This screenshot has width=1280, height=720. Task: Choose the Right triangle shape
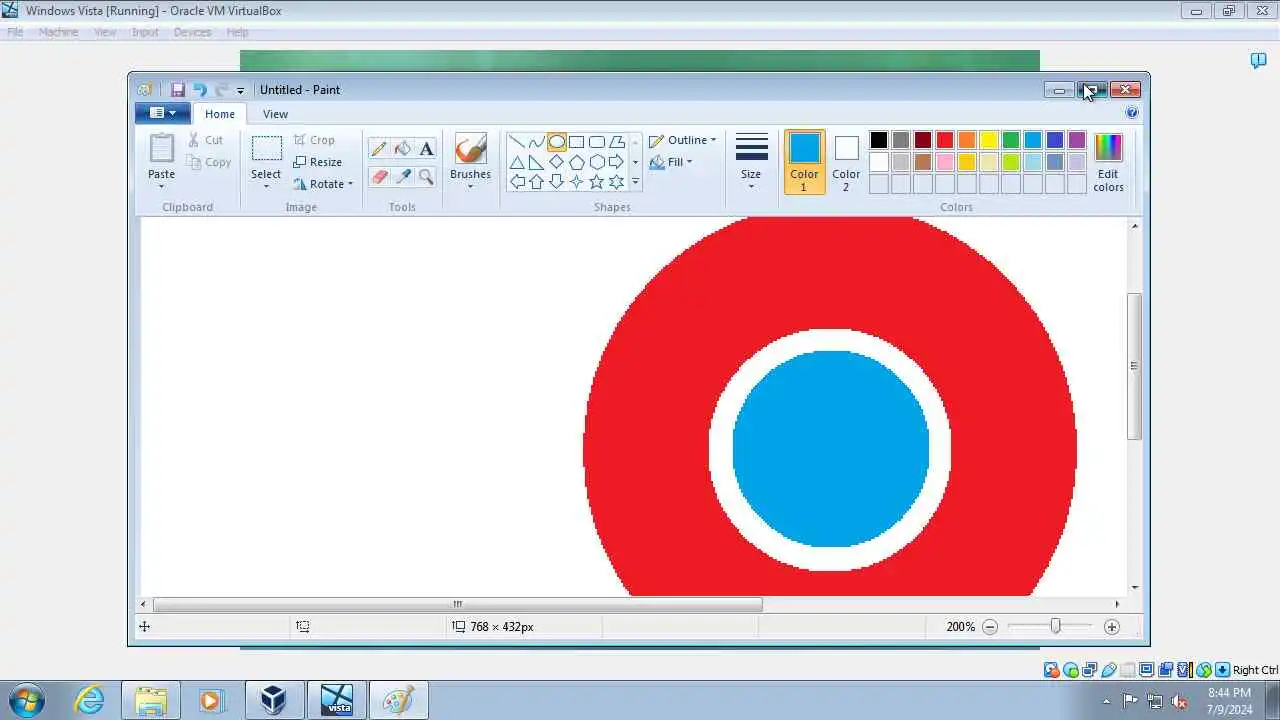(x=537, y=162)
